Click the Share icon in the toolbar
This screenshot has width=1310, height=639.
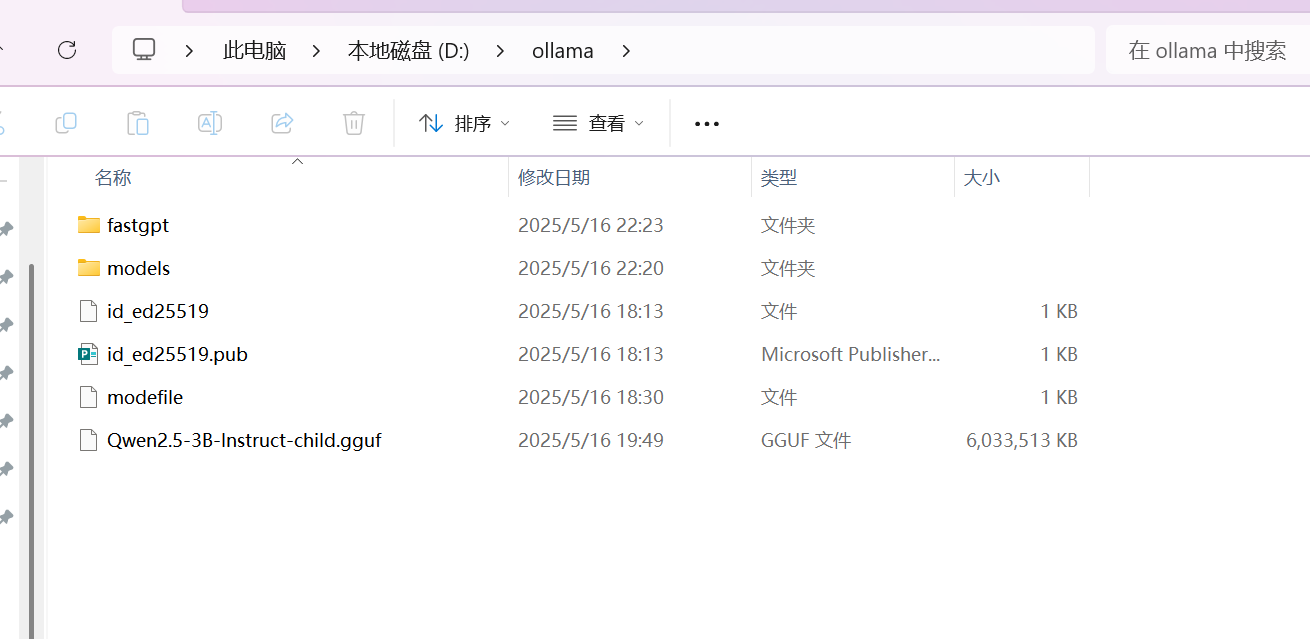[282, 123]
